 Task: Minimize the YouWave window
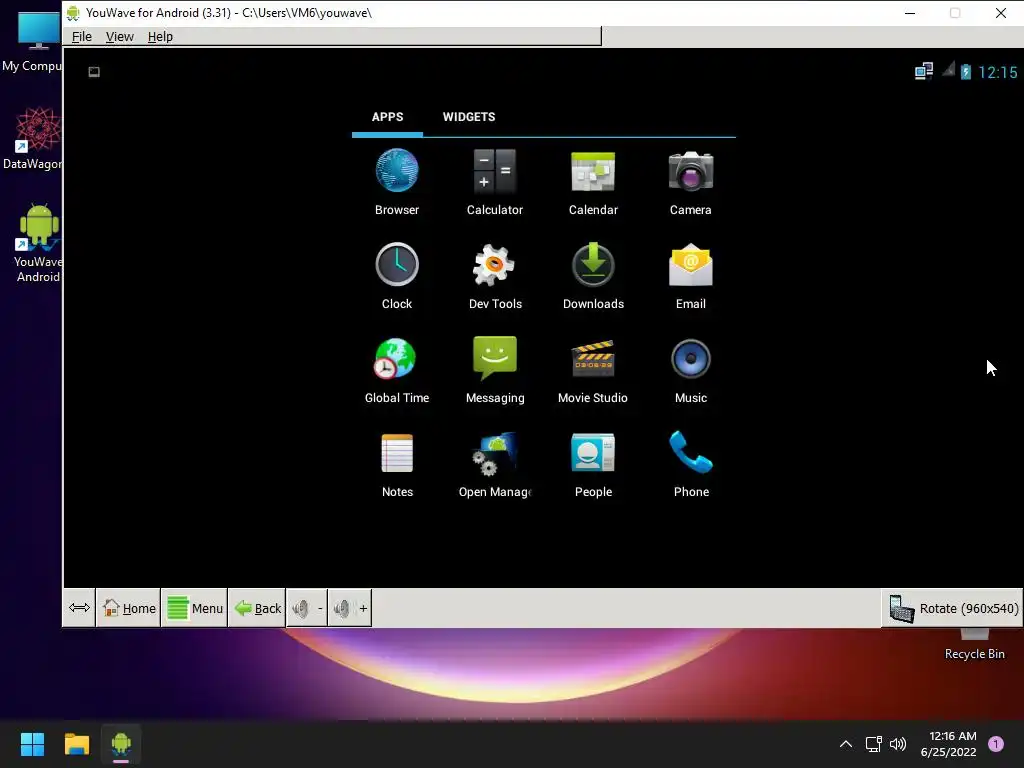pos(910,13)
